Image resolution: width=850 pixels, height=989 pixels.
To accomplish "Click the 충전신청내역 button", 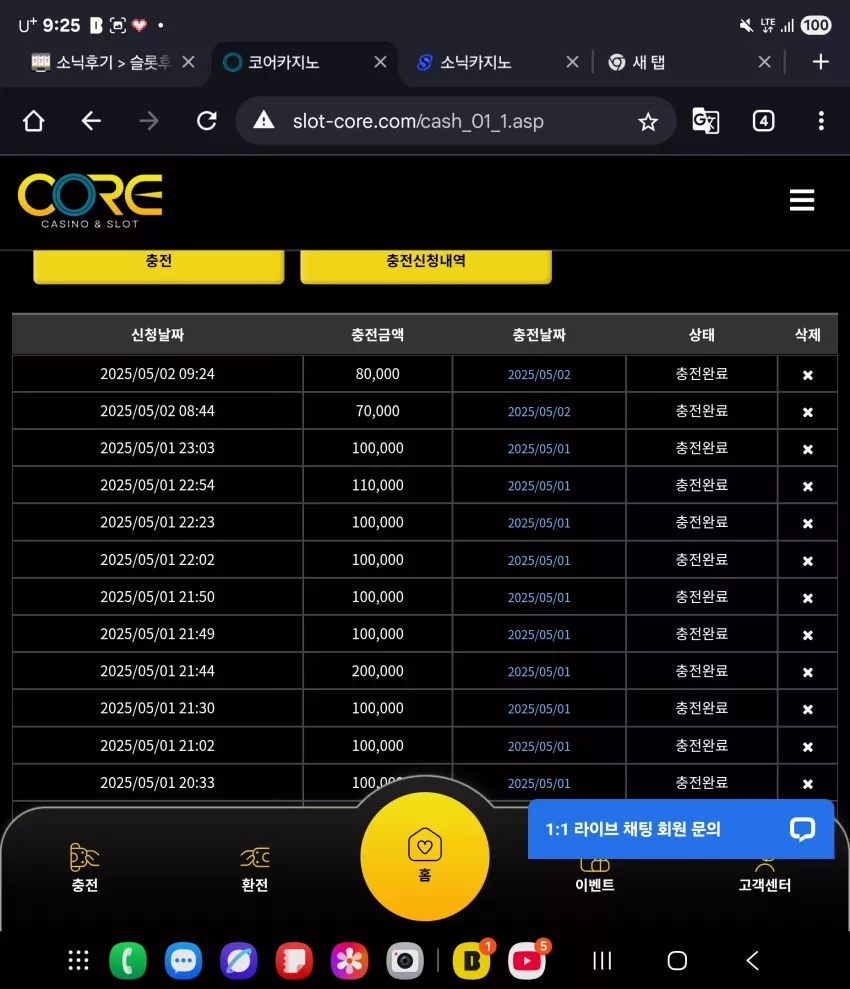I will 426,264.
